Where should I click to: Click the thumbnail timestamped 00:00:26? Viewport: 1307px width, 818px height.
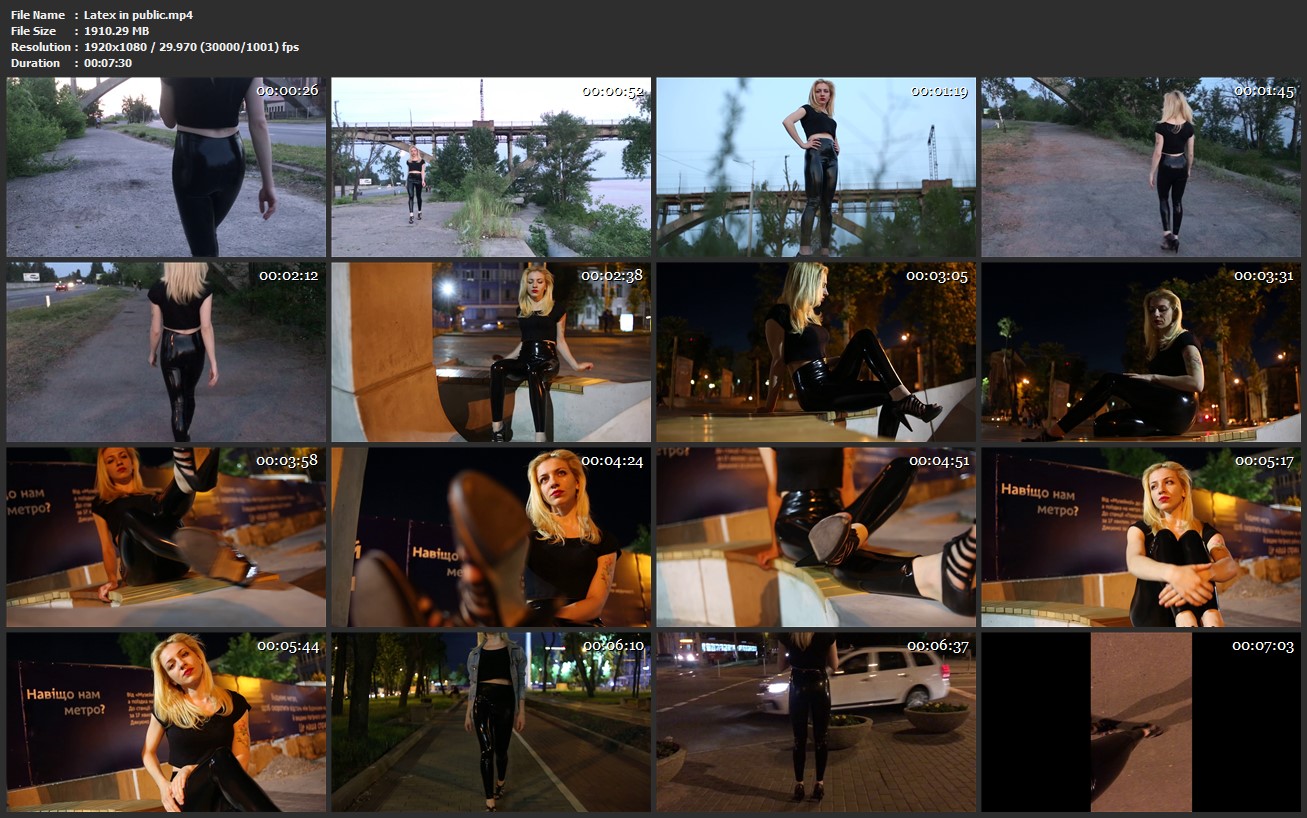tap(166, 167)
